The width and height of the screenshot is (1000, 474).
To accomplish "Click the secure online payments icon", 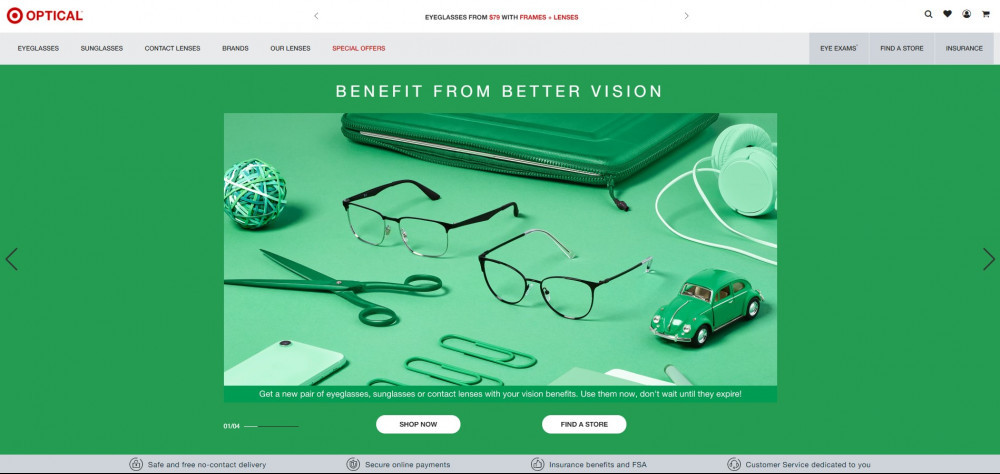I will click(353, 464).
